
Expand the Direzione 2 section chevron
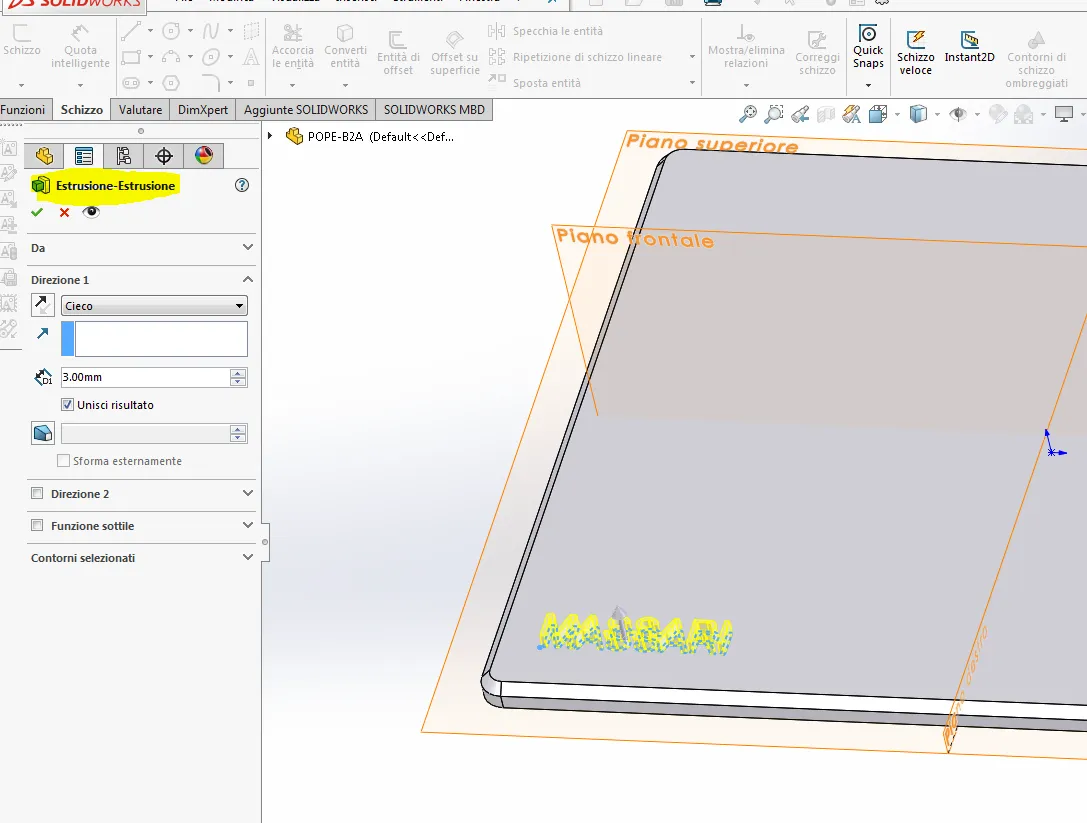248,493
